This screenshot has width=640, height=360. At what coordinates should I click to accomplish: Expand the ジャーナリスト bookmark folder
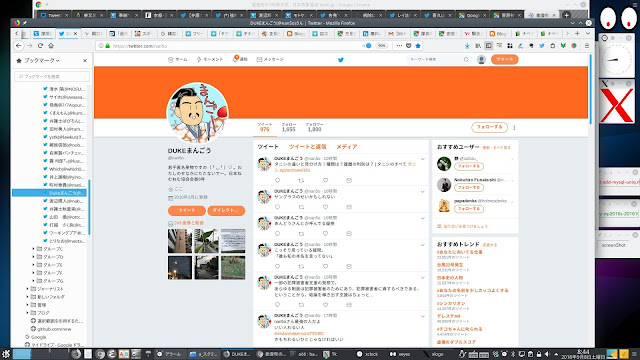(x=28, y=289)
